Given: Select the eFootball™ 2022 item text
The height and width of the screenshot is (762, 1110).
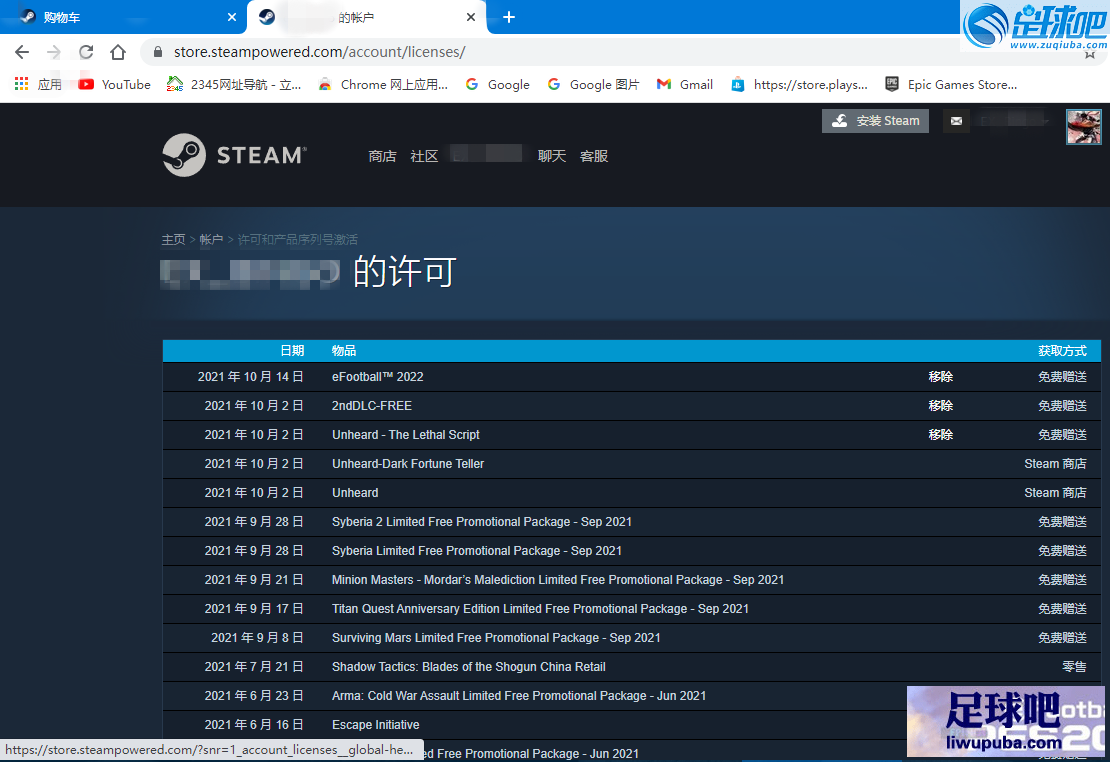Looking at the screenshot, I should pos(378,377).
